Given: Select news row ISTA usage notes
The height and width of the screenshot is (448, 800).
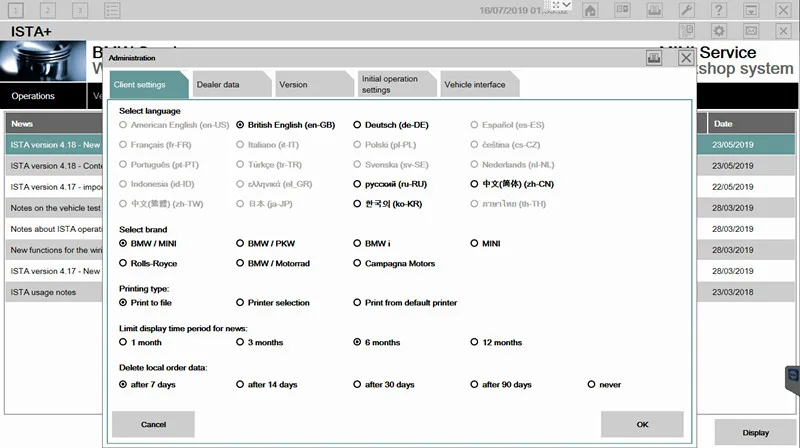Looking at the screenshot, I should pos(54,292).
